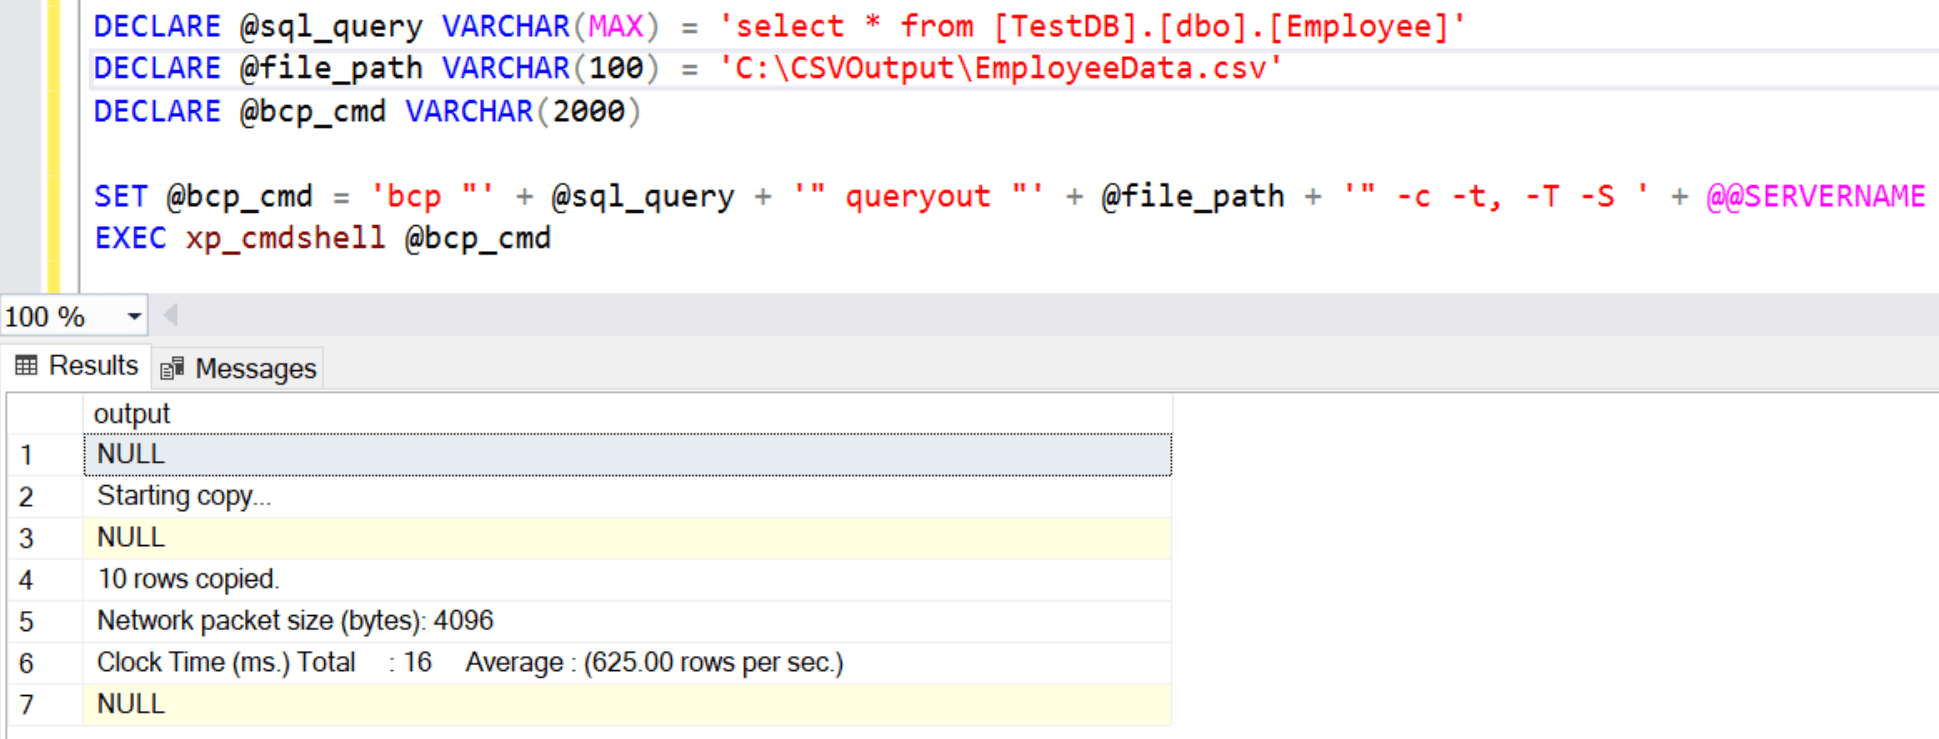Screen dimensions: 1939x739
Task: Click the Results grid icon
Action: click(x=27, y=366)
